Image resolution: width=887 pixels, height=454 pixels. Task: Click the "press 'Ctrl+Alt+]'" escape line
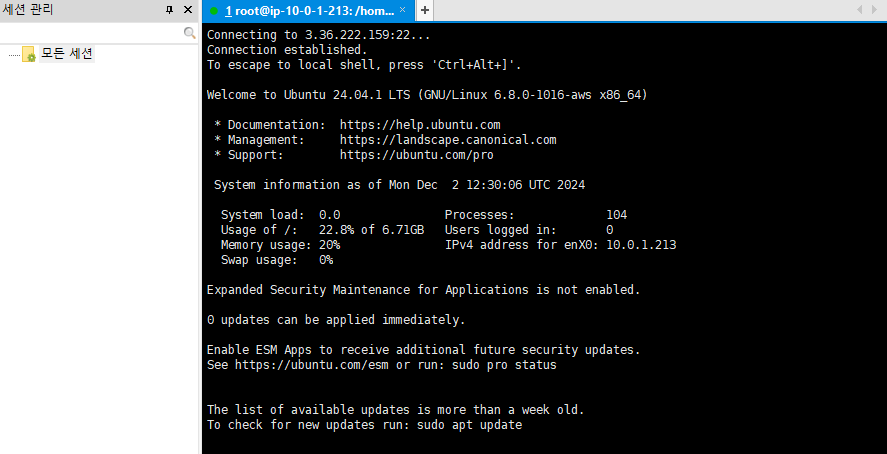pos(364,65)
